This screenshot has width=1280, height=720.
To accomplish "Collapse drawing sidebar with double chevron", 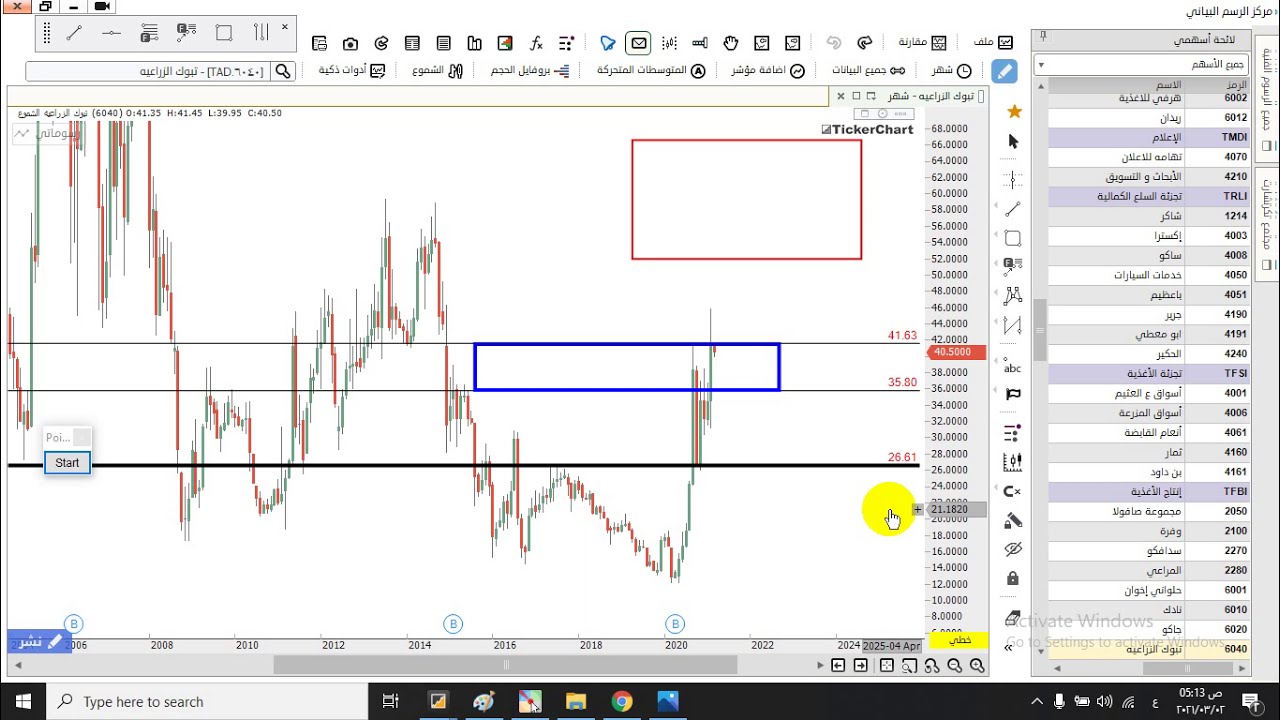I will [x=1008, y=647].
